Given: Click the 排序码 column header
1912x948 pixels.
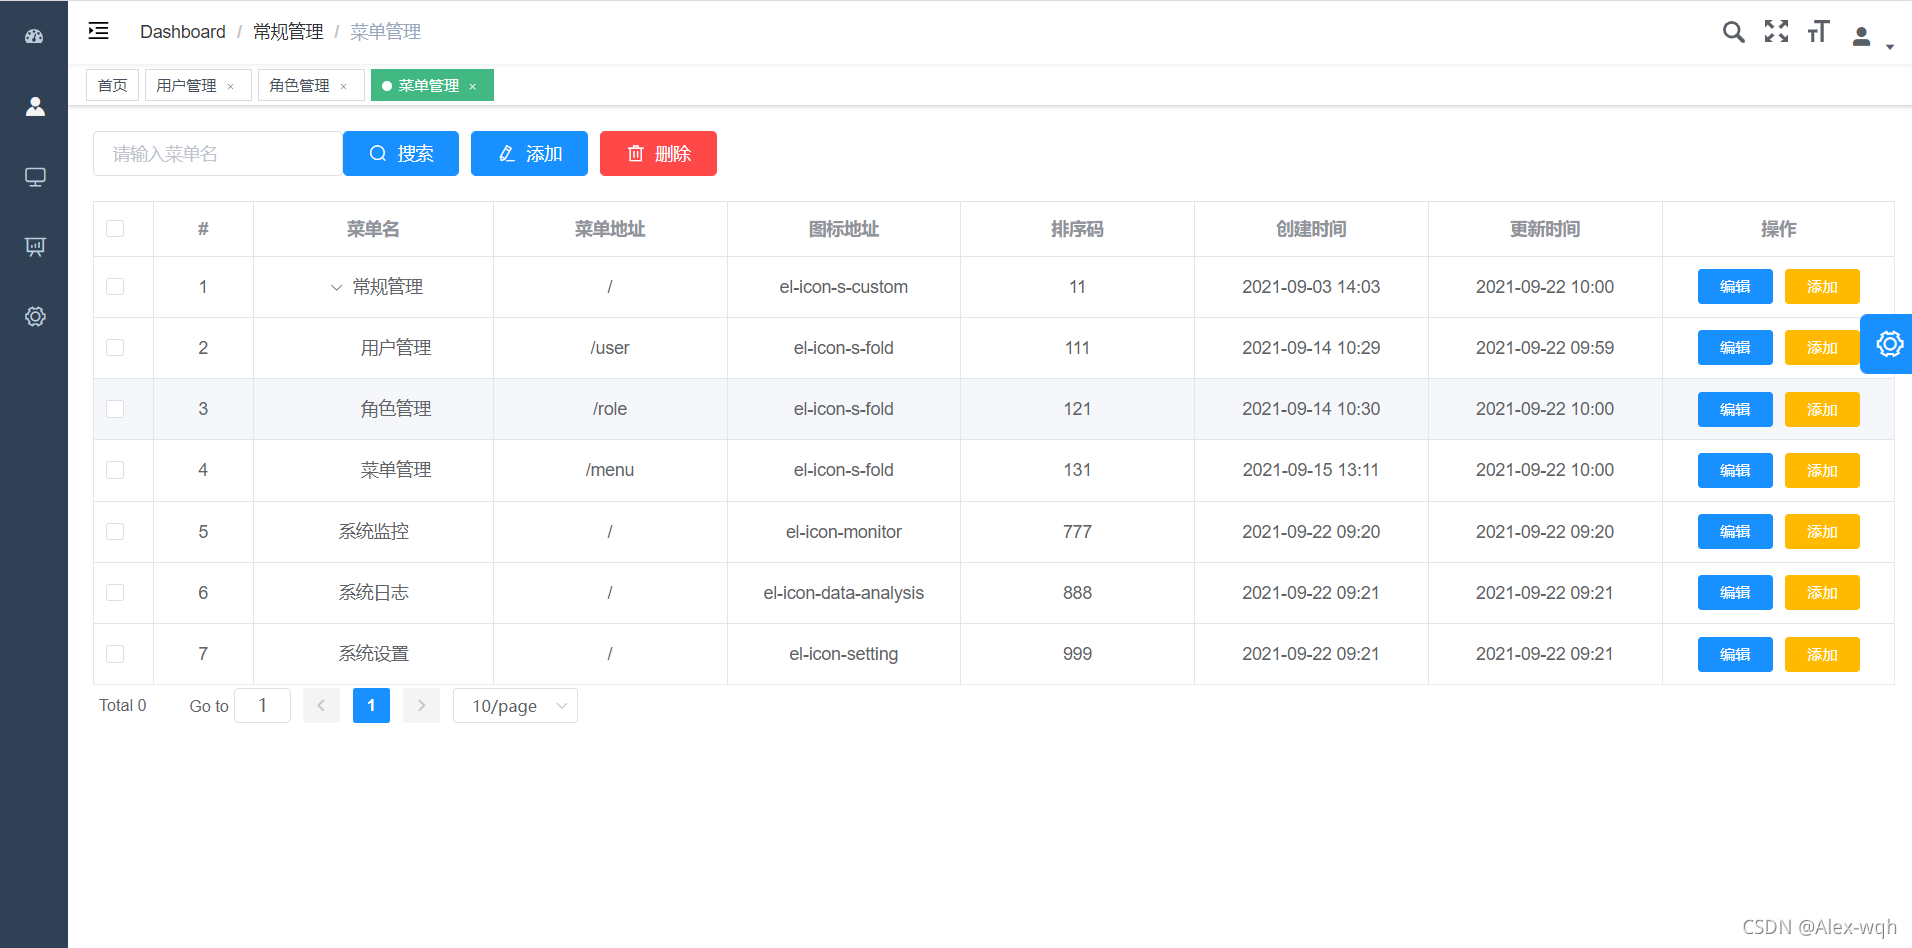Looking at the screenshot, I should pyautogui.click(x=1077, y=229).
